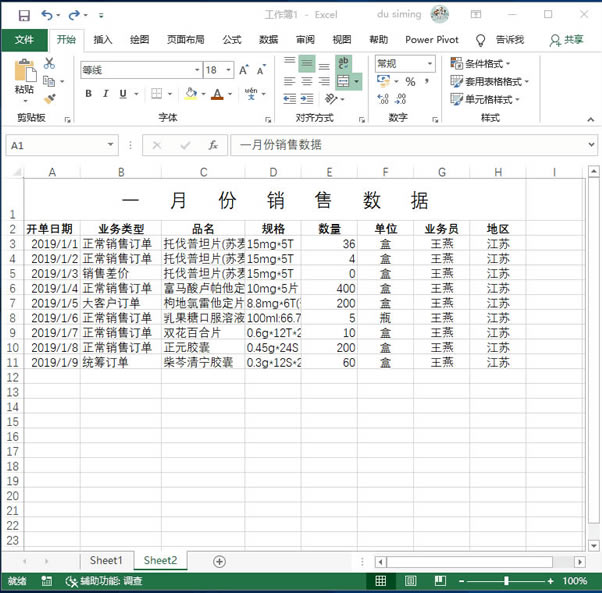Click 共享 Share button
Screen dimensions: 602x593
click(567, 40)
